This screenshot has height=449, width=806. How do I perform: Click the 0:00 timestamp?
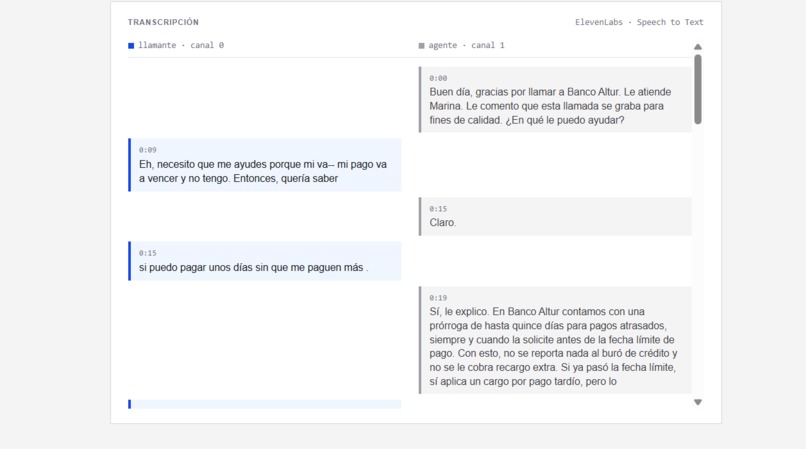point(438,78)
